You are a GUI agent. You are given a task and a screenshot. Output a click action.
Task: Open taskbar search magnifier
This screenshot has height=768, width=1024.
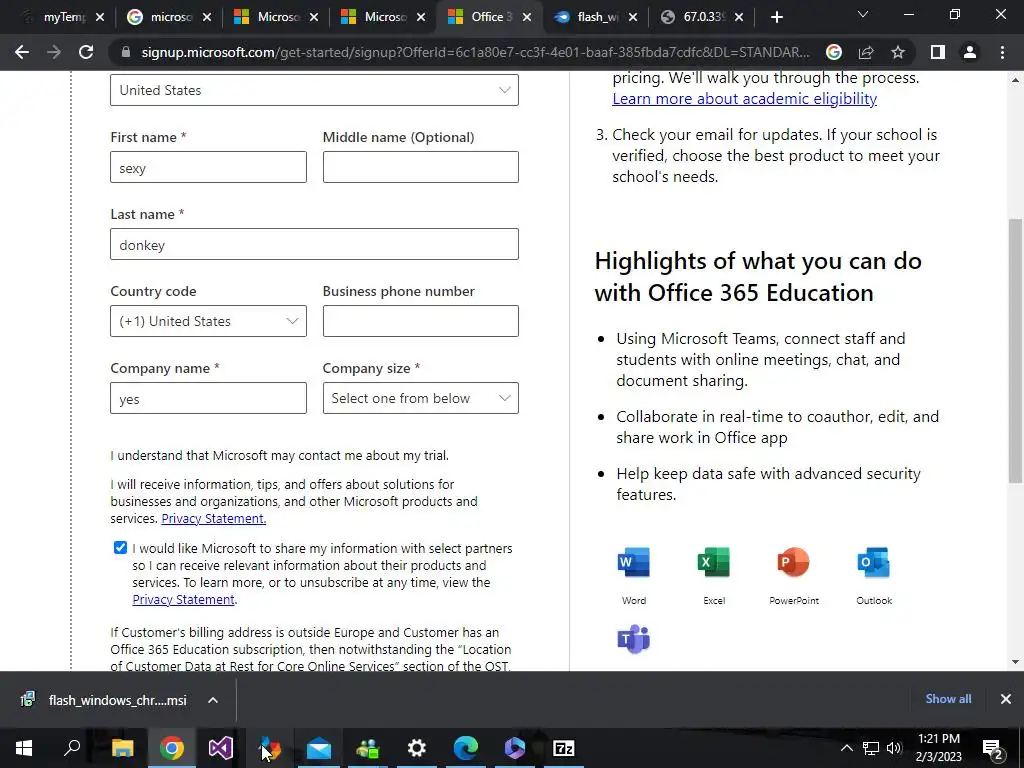[72, 748]
